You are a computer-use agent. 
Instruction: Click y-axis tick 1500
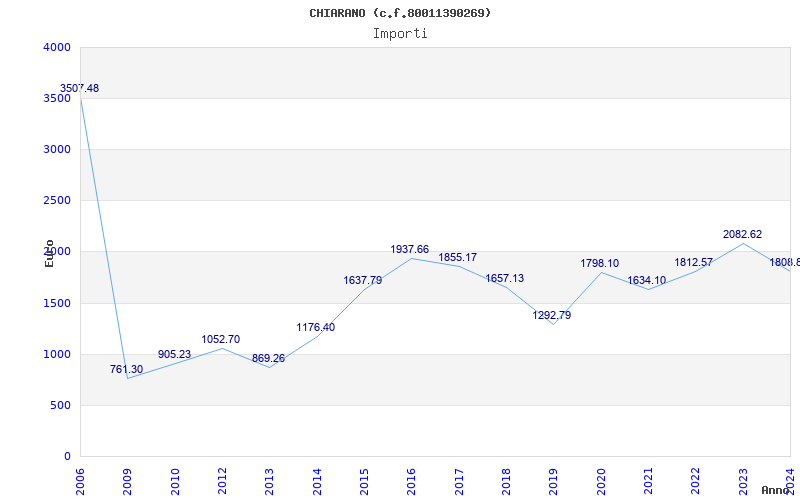(x=57, y=304)
